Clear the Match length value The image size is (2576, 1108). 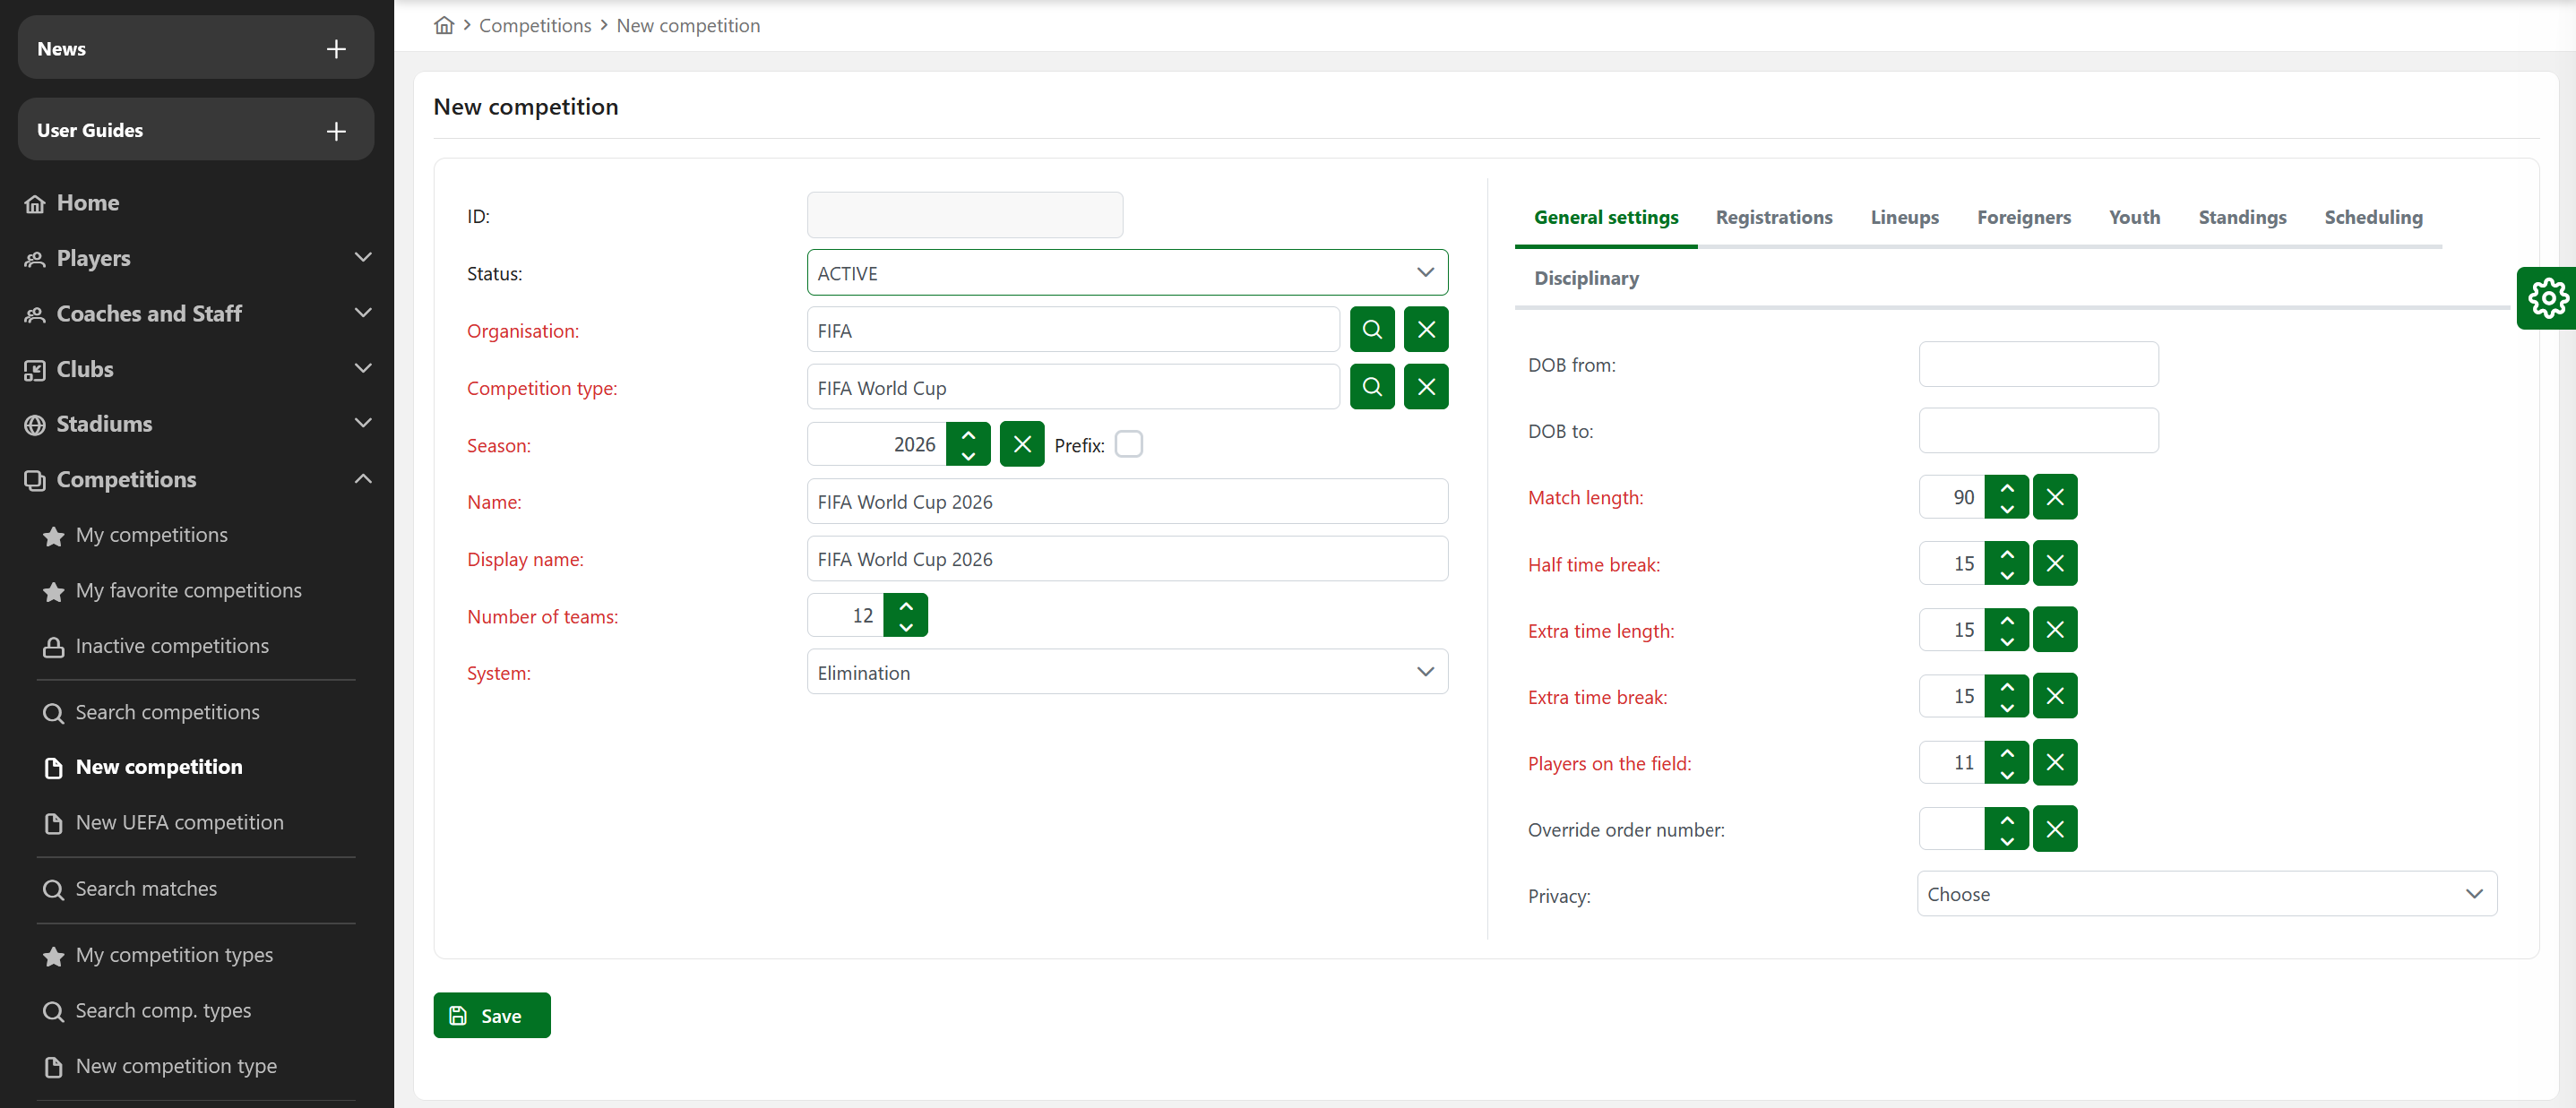coord(2054,497)
